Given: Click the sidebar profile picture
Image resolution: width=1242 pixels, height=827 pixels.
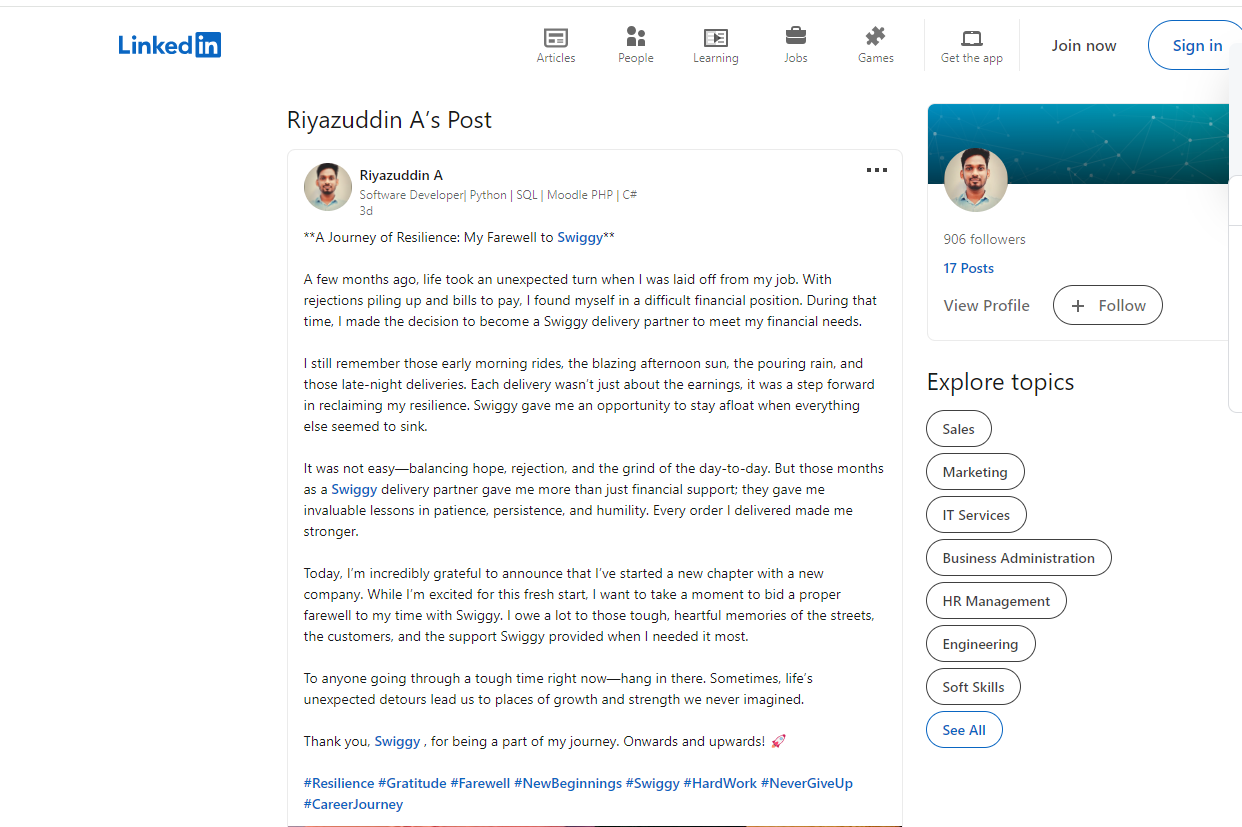Looking at the screenshot, I should (x=975, y=180).
